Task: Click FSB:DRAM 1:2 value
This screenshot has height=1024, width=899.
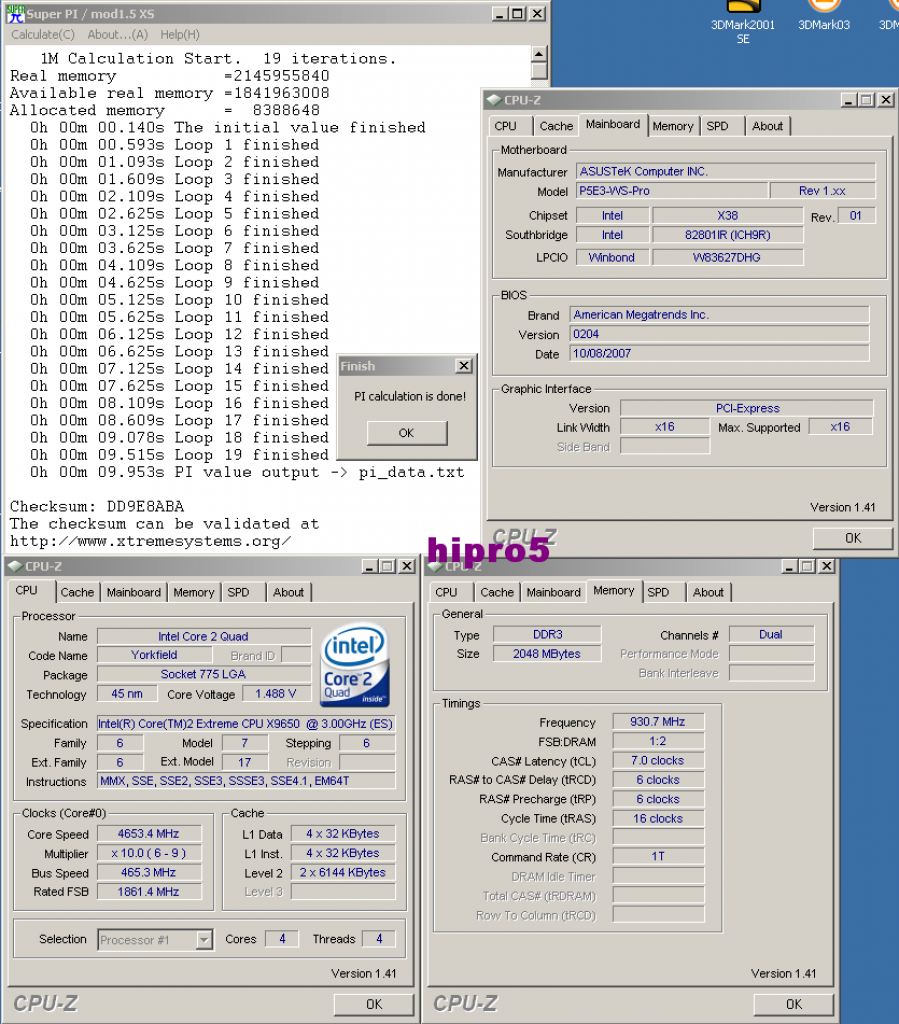Action: (x=658, y=741)
